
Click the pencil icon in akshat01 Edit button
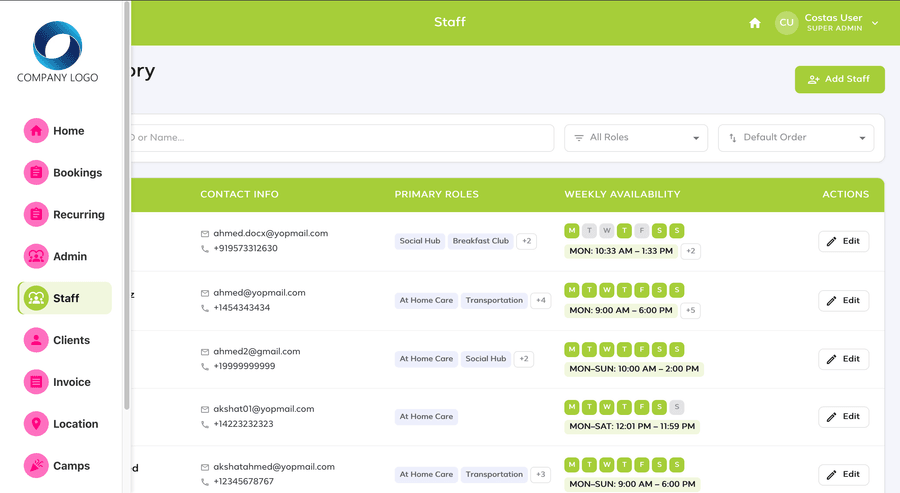[x=831, y=417]
